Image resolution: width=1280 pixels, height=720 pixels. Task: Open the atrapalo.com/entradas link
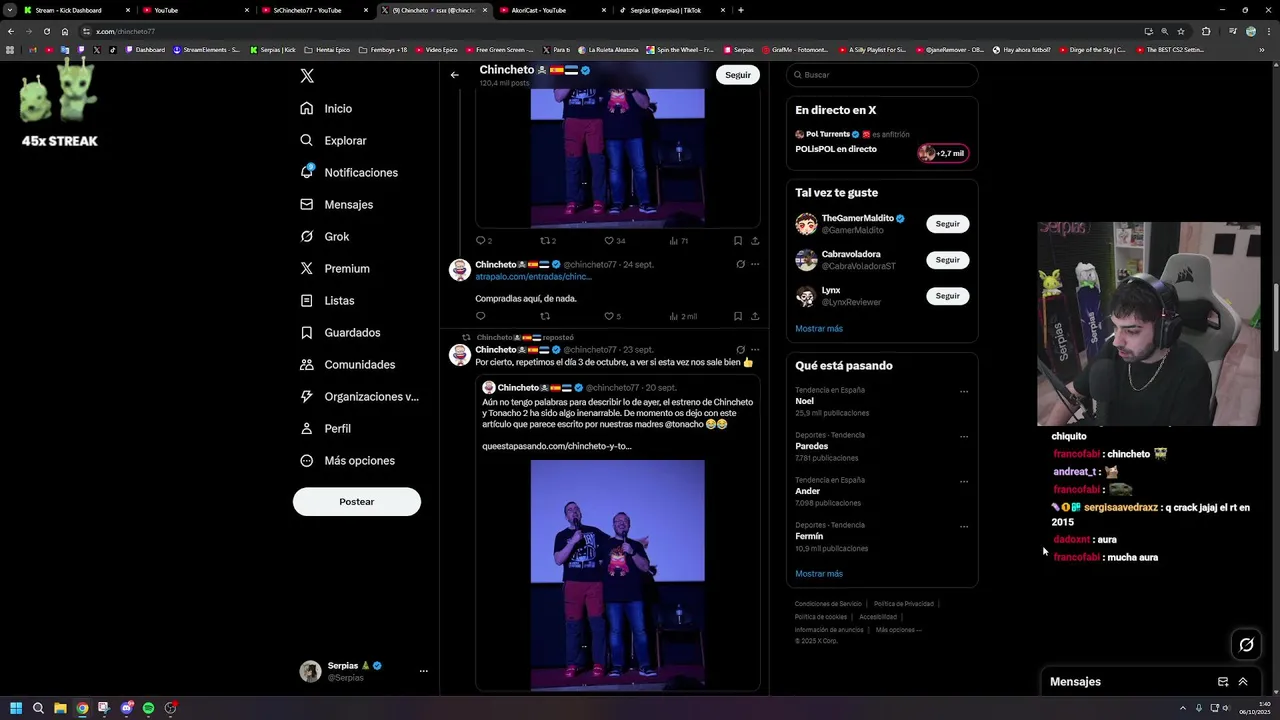[x=533, y=276]
